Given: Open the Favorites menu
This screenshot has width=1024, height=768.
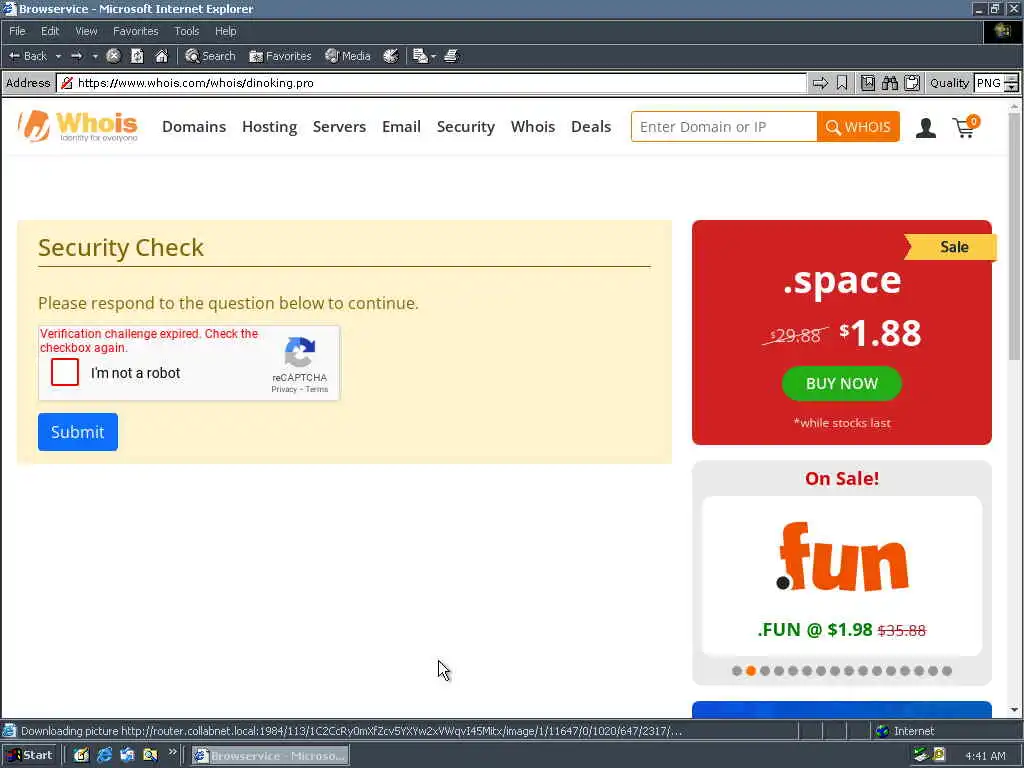Looking at the screenshot, I should pyautogui.click(x=135, y=31).
